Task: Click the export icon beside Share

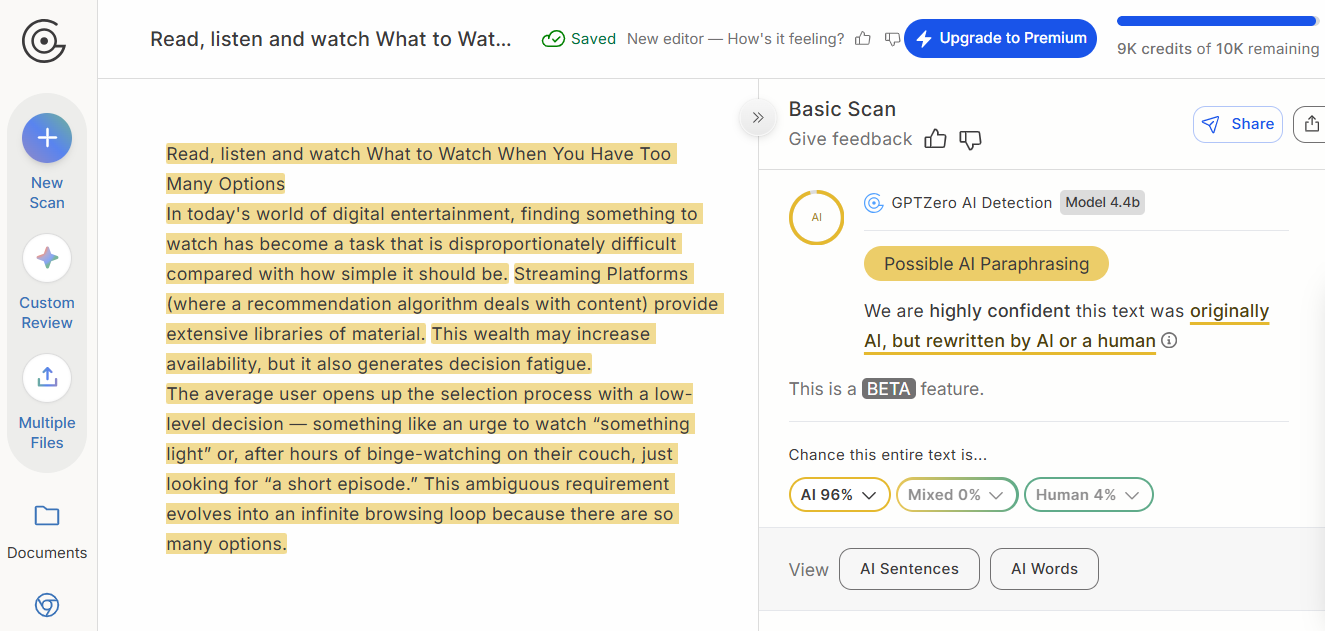Action: pyautogui.click(x=1310, y=124)
